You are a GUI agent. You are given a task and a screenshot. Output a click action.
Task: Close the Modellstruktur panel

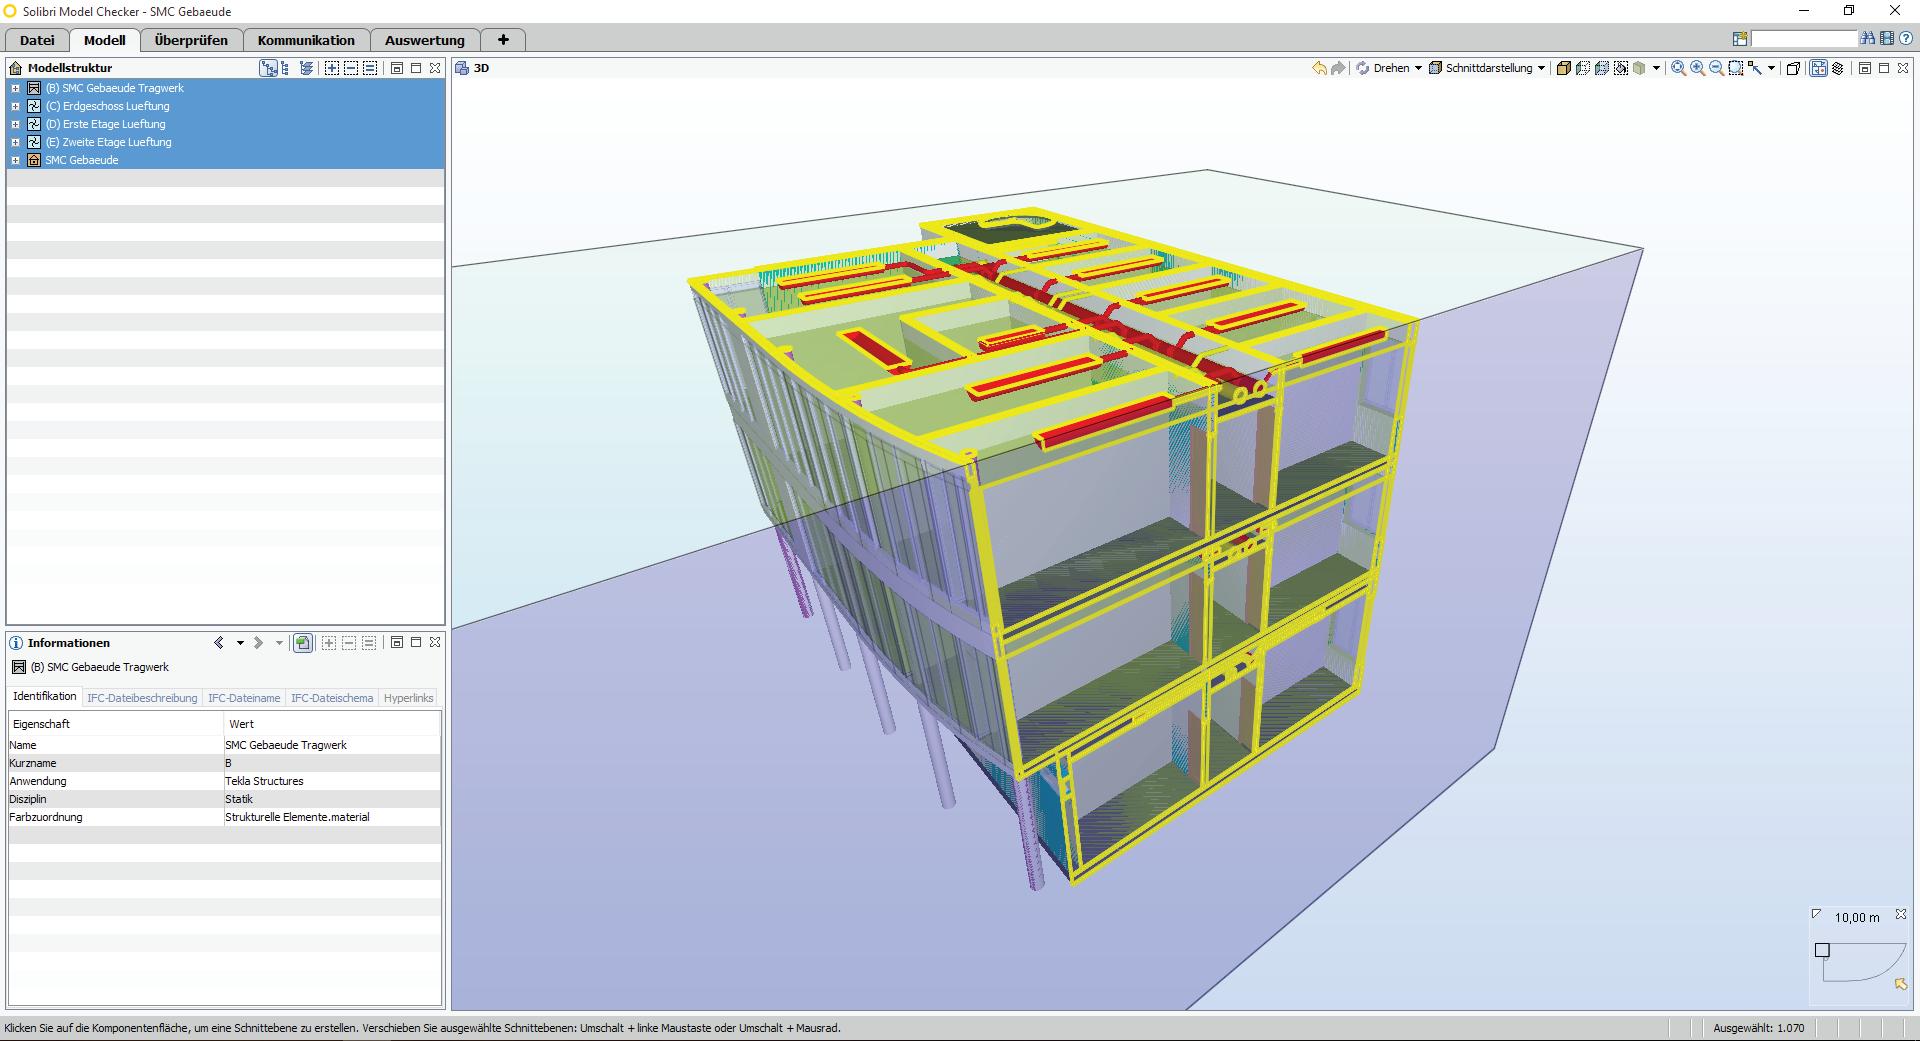[x=435, y=68]
